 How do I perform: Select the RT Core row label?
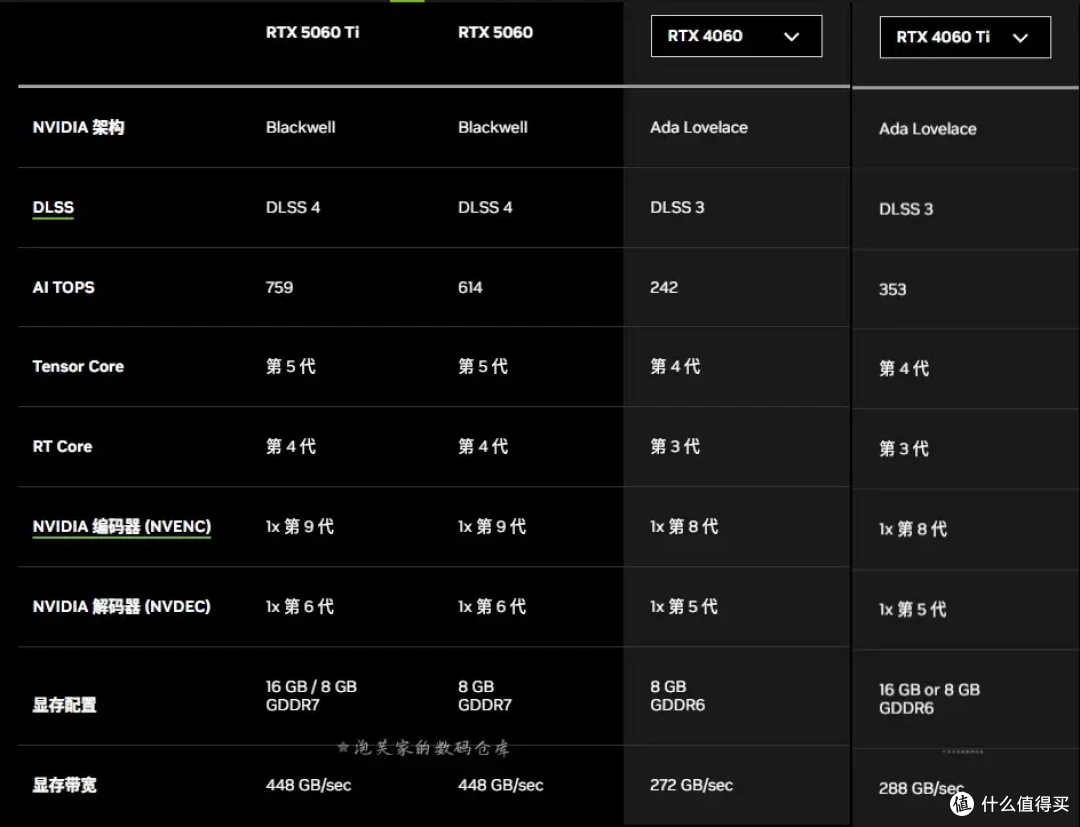pyautogui.click(x=62, y=446)
